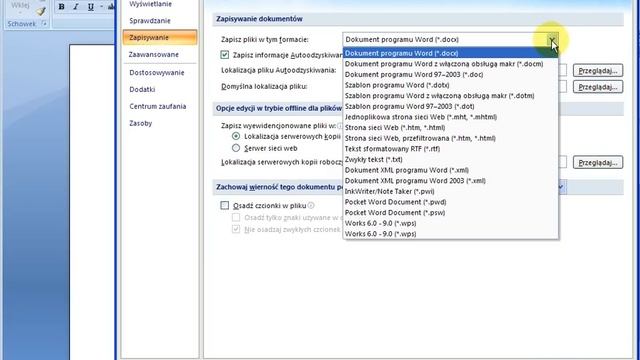Choose Strona sieci Web, przefiltrowana option
The image size is (640, 360).
click(451, 138)
